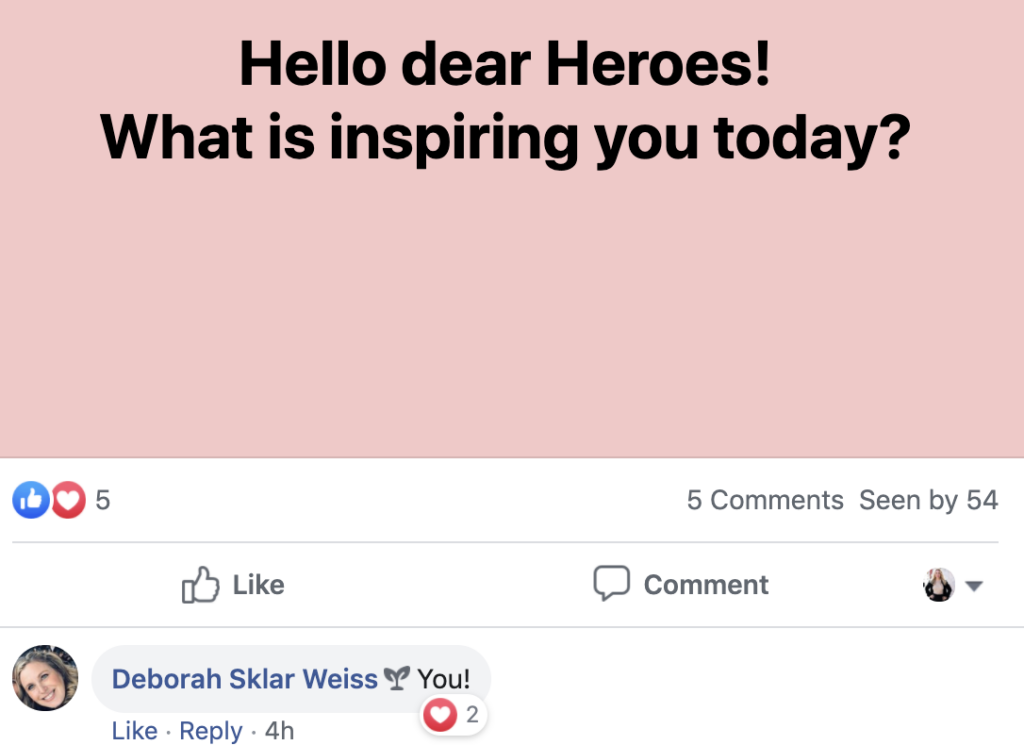Click the "Hello dear Heroes!" post text
Viewport: 1024px width, 745px height.
pyautogui.click(x=505, y=65)
